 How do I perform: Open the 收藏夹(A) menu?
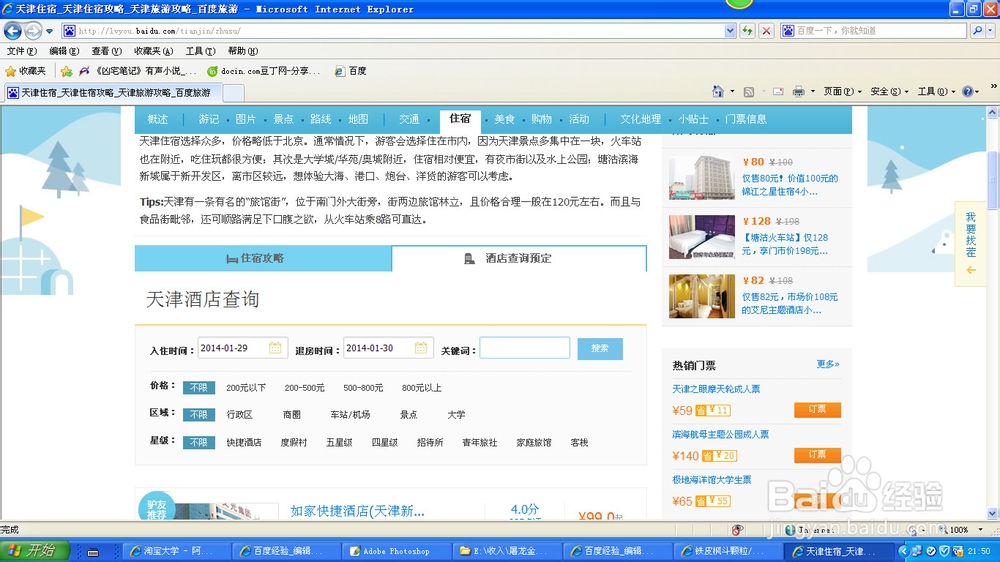[153, 51]
